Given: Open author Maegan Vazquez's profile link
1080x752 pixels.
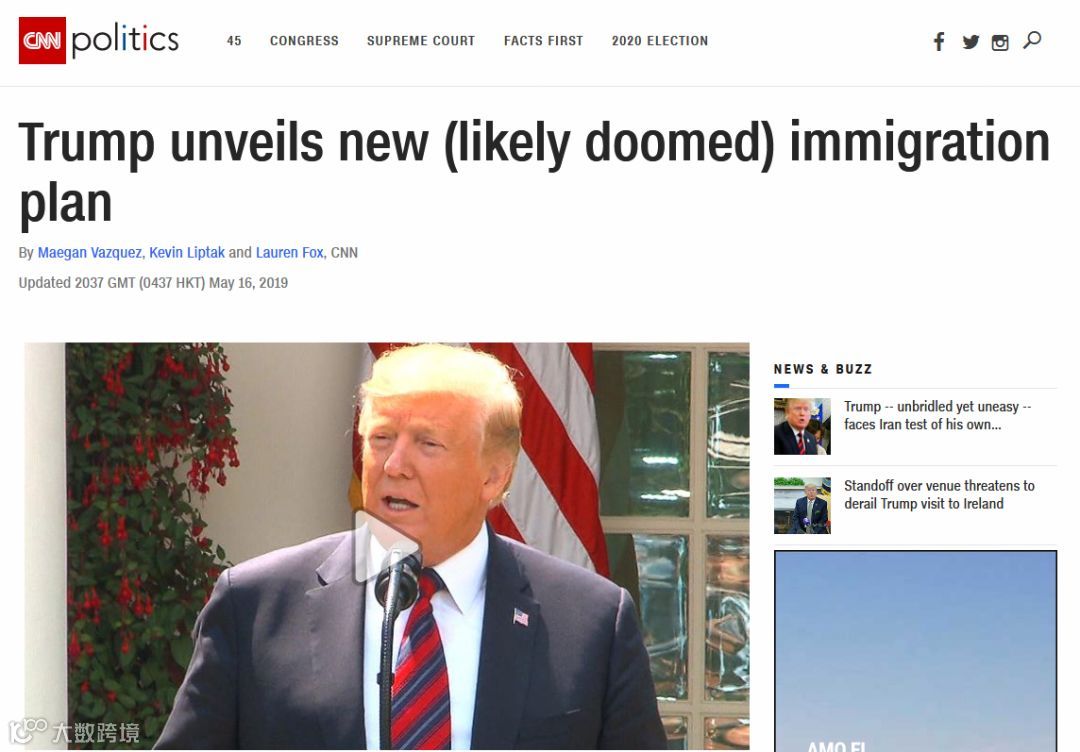Looking at the screenshot, I should click(90, 253).
